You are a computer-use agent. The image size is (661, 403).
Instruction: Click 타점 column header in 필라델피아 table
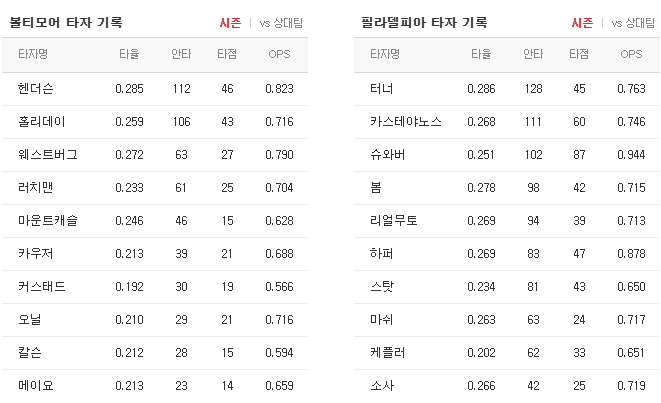579,54
